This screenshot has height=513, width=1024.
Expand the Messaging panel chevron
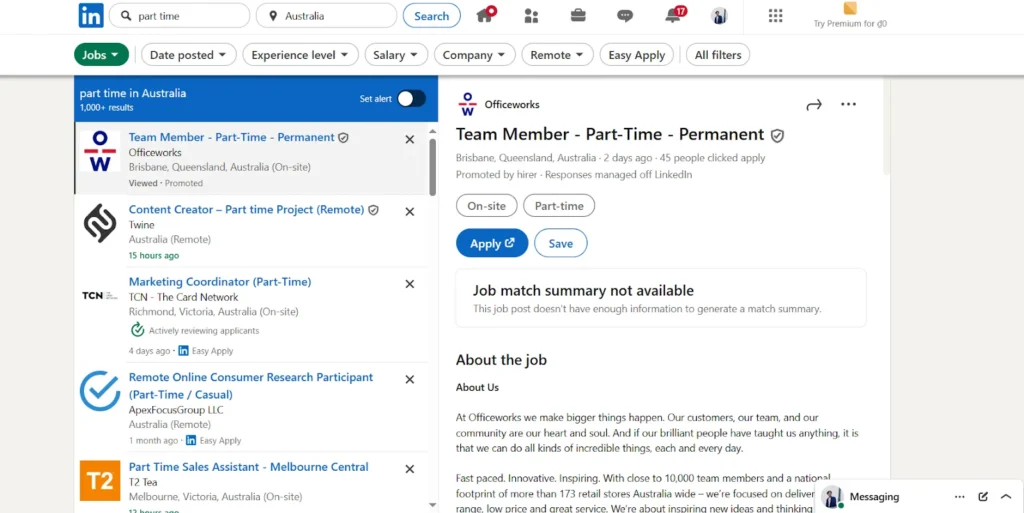(x=1006, y=497)
